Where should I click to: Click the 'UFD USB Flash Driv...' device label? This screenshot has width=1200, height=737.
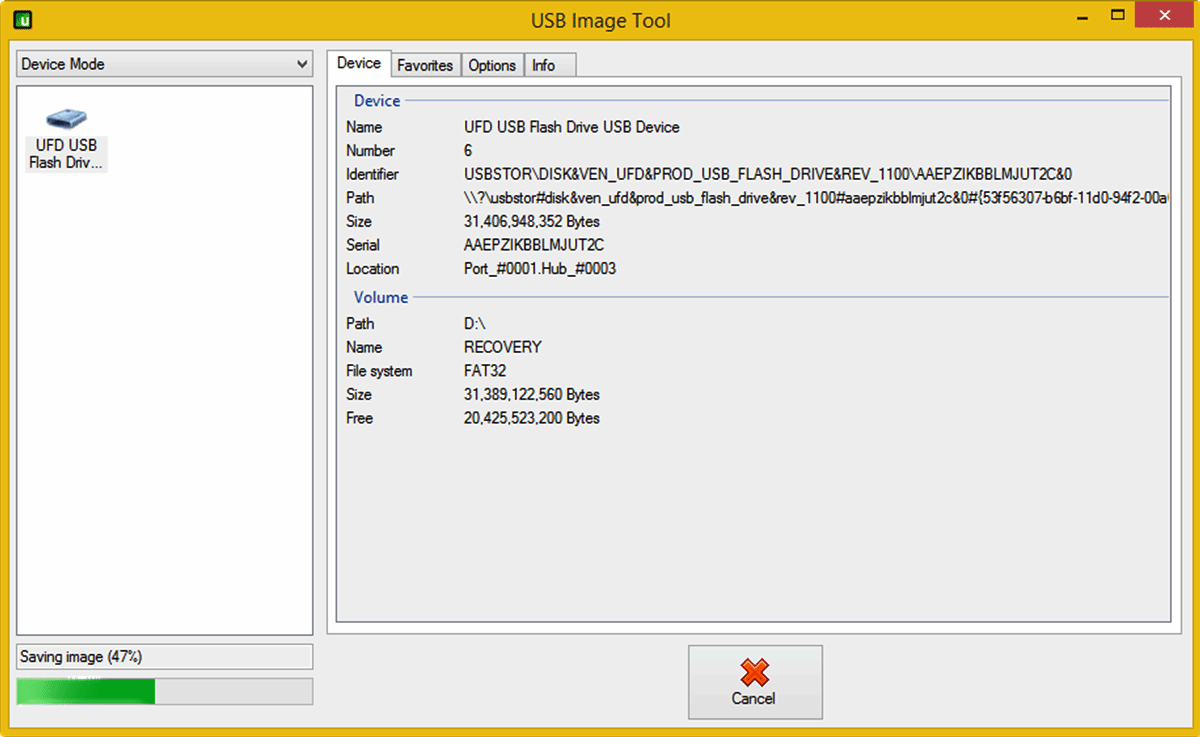66,154
